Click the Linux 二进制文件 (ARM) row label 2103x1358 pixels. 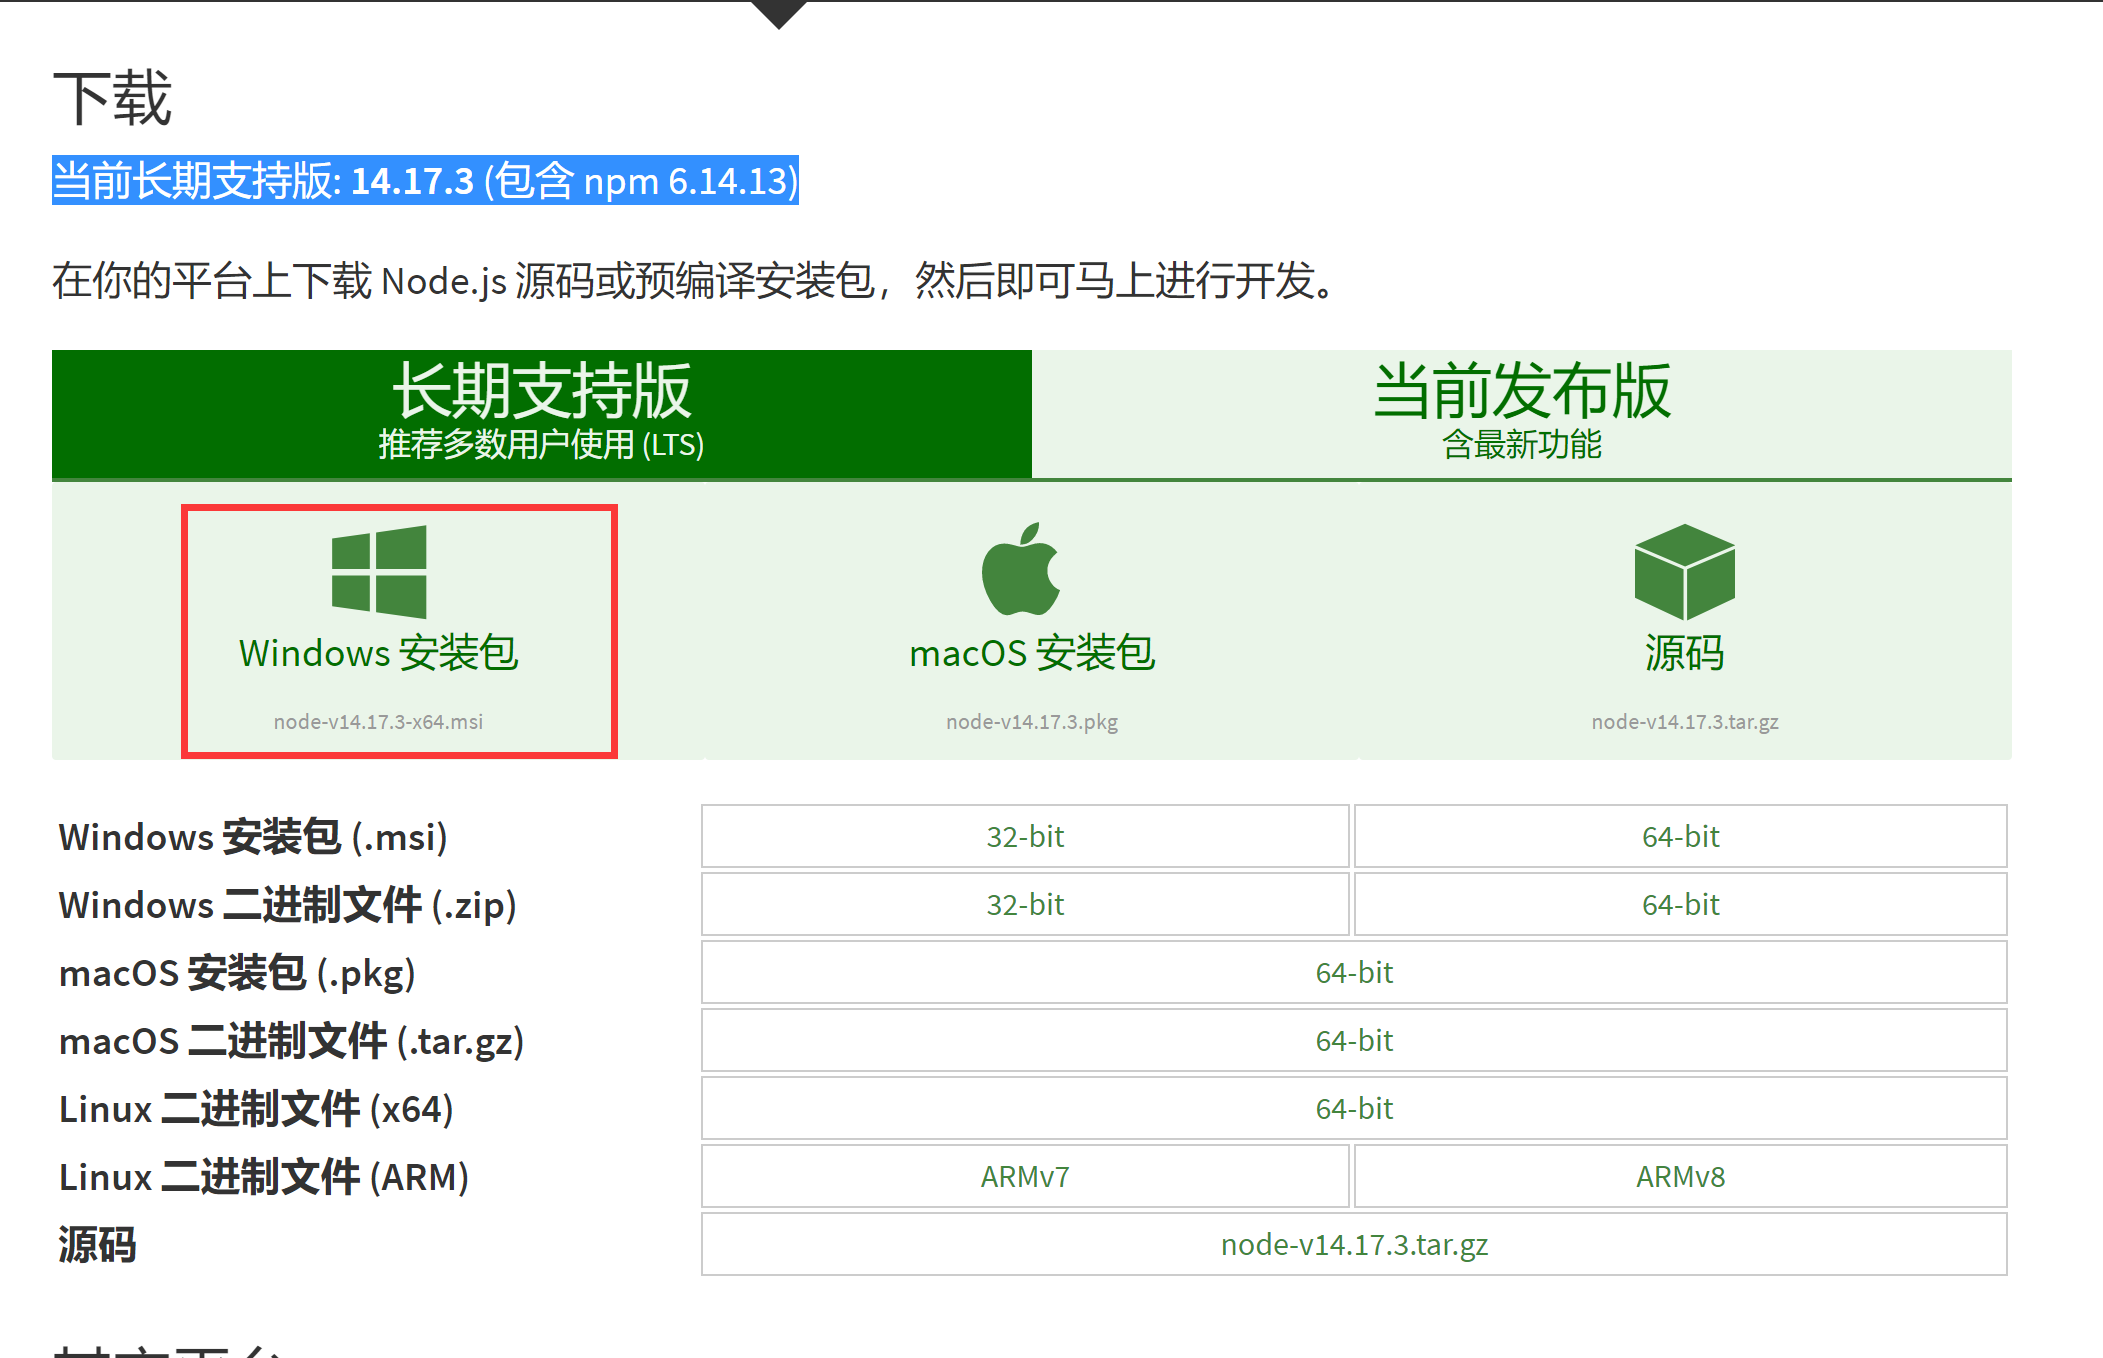[x=264, y=1177]
